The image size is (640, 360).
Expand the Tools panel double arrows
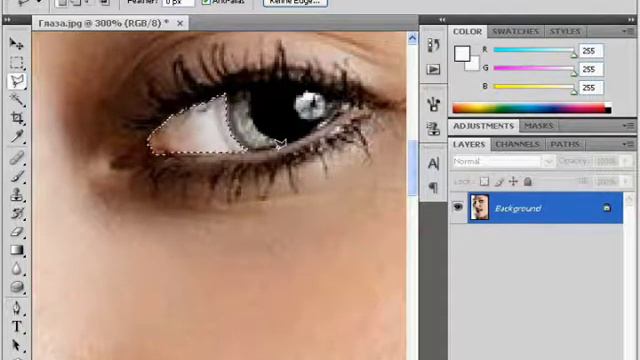click(x=7, y=20)
